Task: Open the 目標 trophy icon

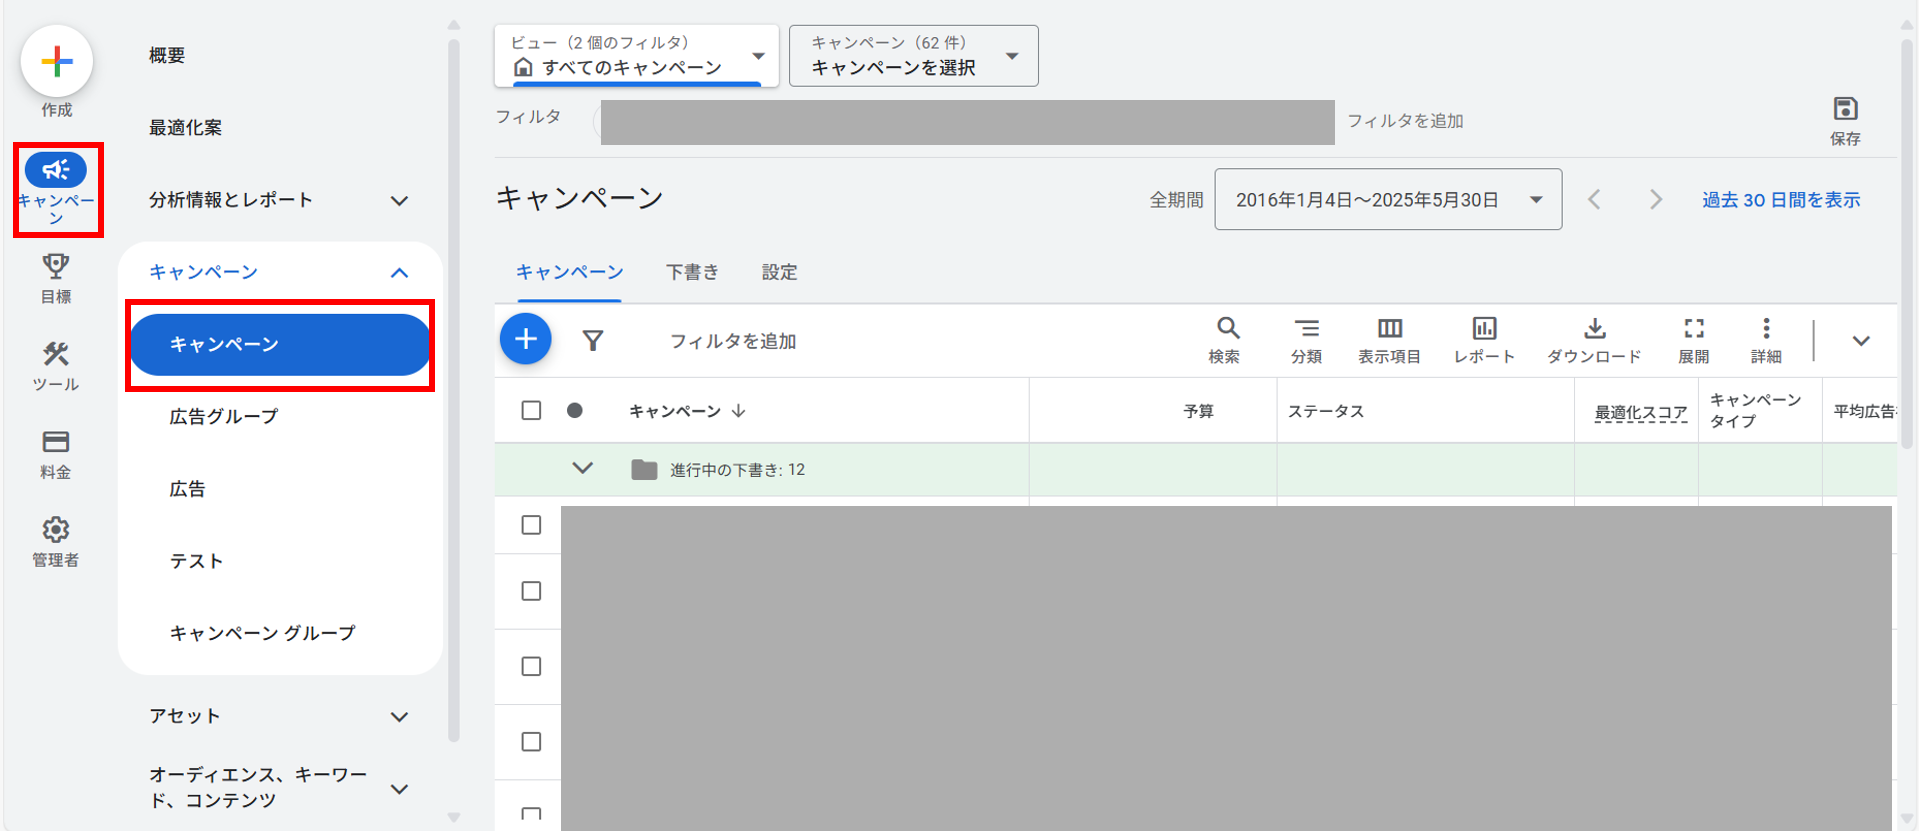Action: [56, 267]
